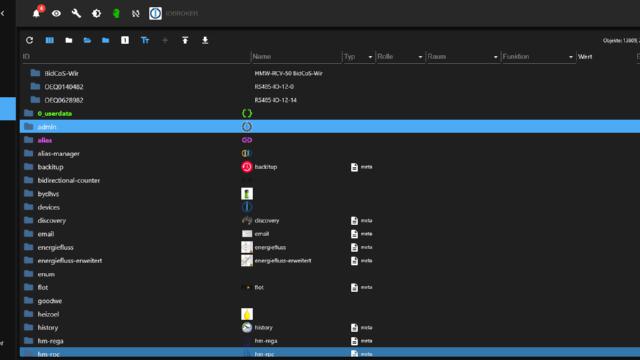The image size is (640, 360).
Task: Collapse all folders with the dark folder icon
Action: (69, 40)
